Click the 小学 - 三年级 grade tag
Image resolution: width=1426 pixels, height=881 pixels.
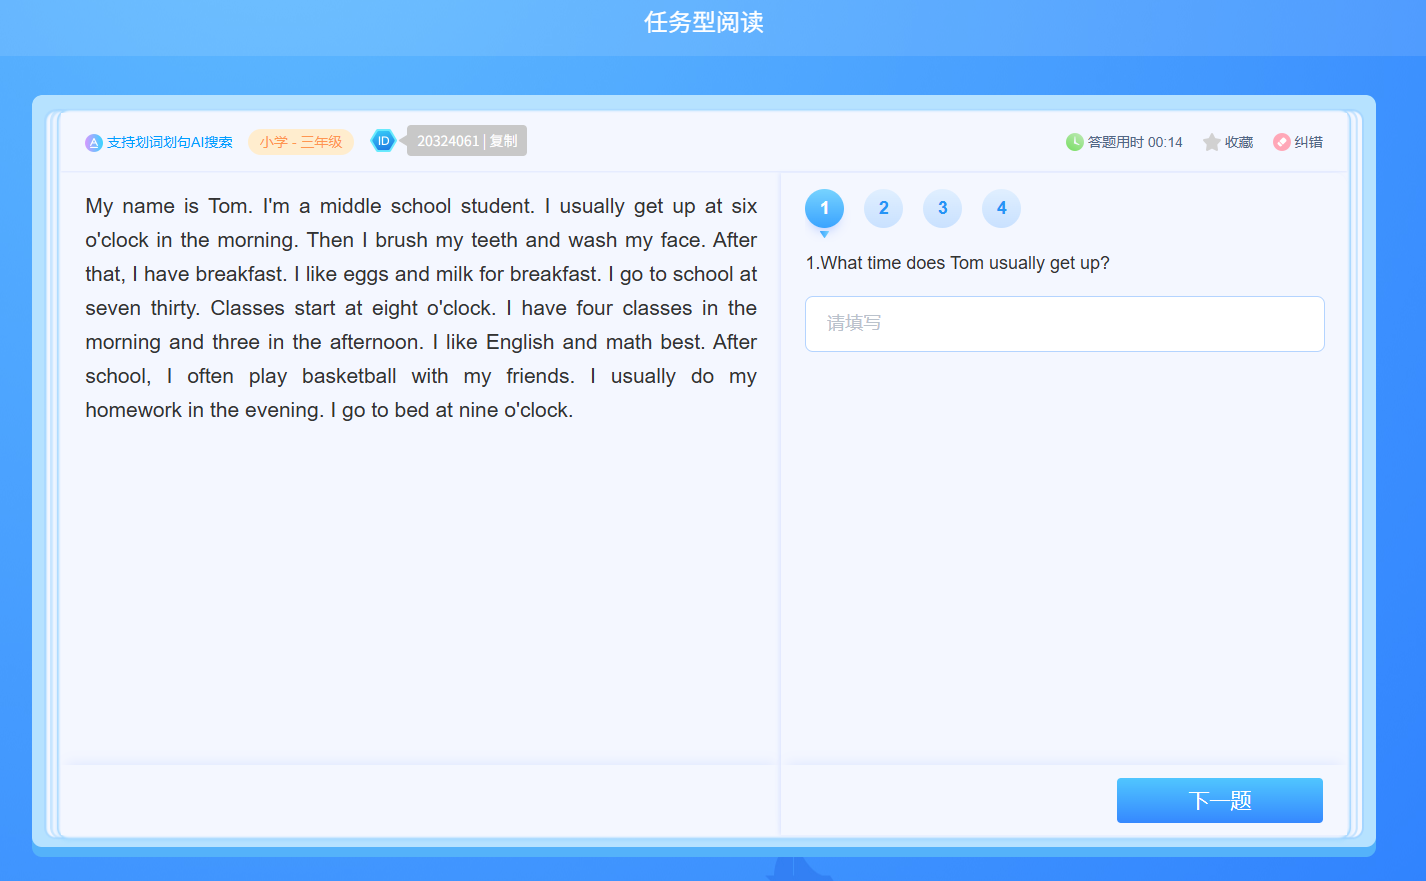tap(301, 142)
